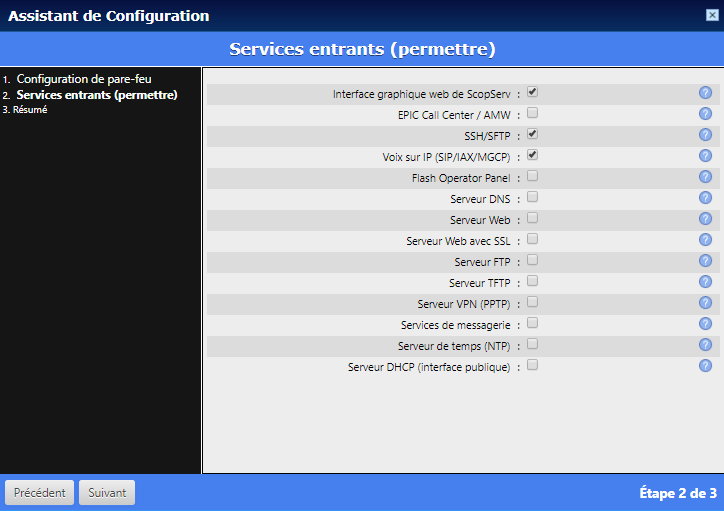Click the Assistant de Configuration title
Screen dimensions: 724x511
click(x=109, y=16)
